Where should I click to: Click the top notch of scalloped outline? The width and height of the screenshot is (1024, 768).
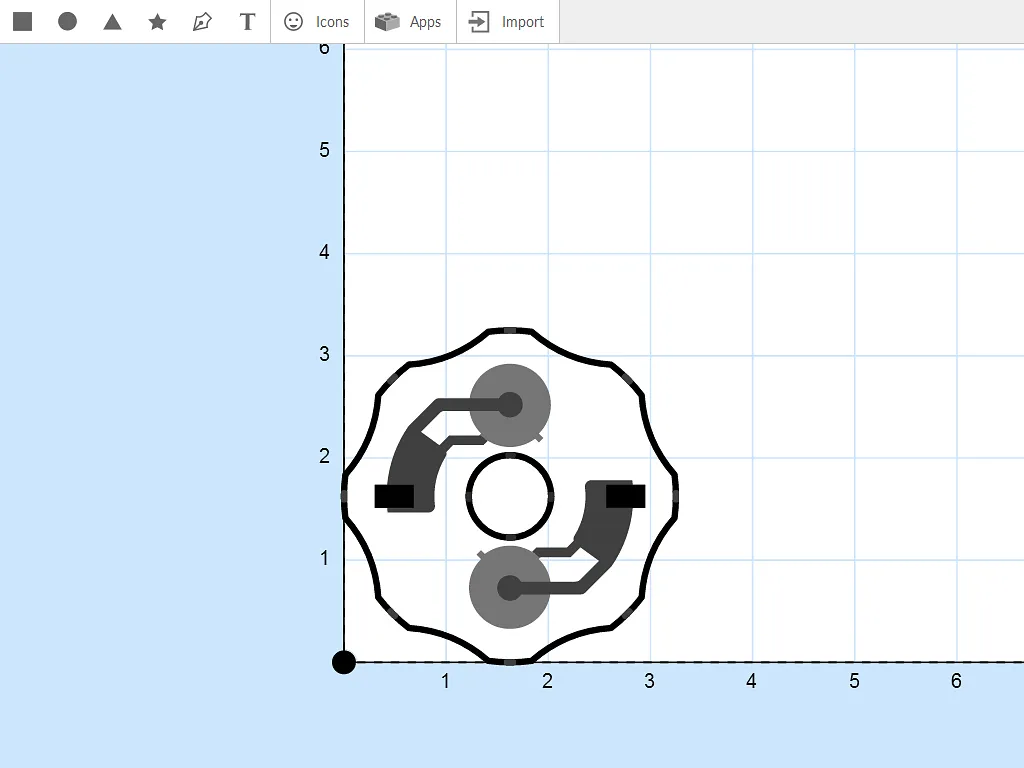(510, 329)
